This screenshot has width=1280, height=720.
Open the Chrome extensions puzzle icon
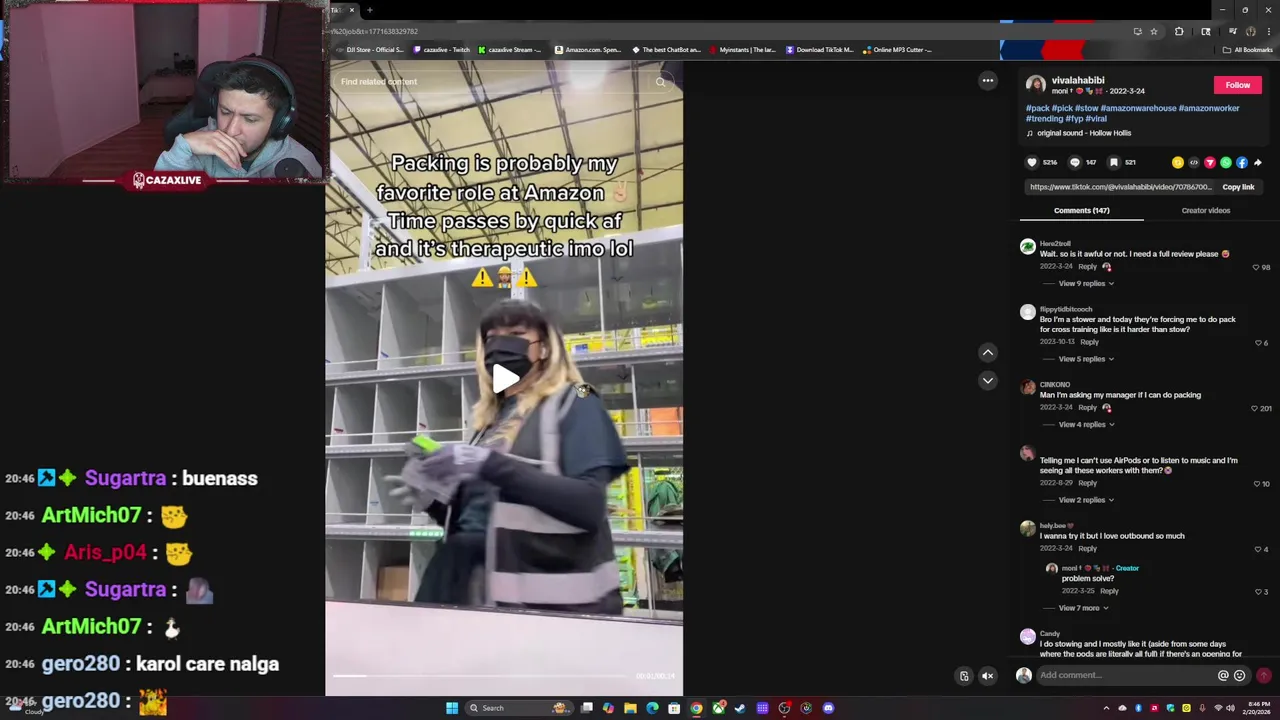[1179, 32]
